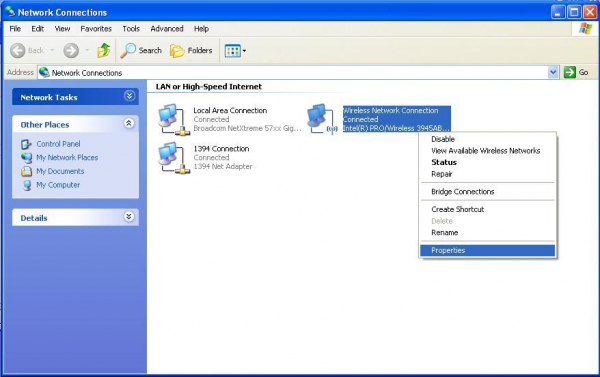Choose Repair from the context menu

click(x=487, y=174)
